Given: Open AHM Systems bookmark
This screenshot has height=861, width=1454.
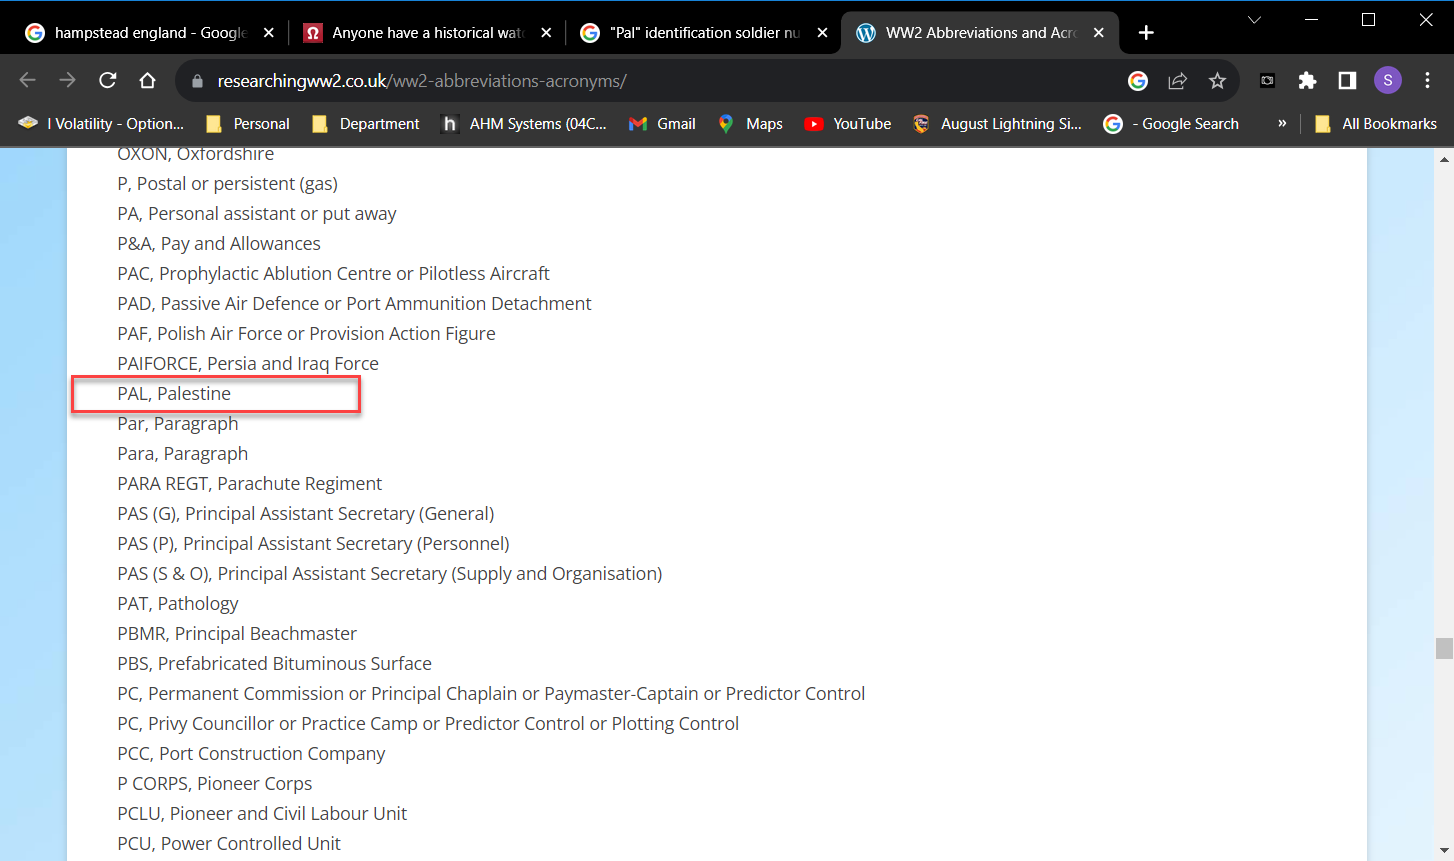Looking at the screenshot, I should pyautogui.click(x=524, y=124).
